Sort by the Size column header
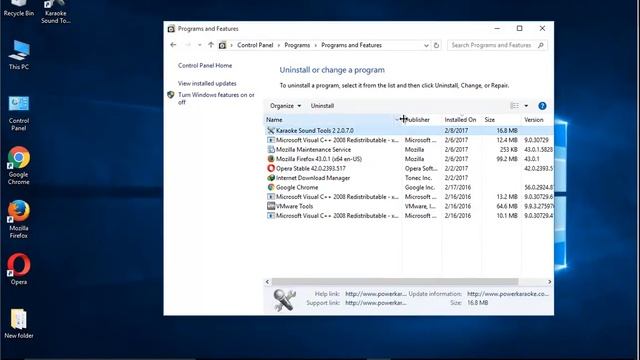Screen dimensions: 640x360 coord(501,120)
